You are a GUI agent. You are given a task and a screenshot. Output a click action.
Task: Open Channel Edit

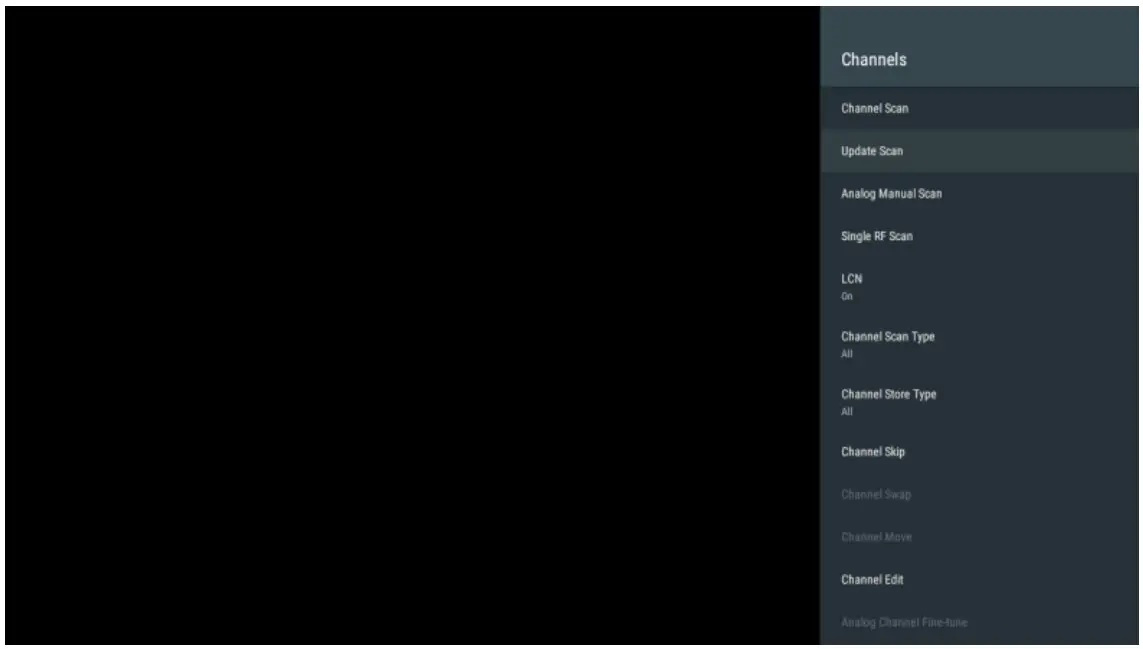pos(979,580)
